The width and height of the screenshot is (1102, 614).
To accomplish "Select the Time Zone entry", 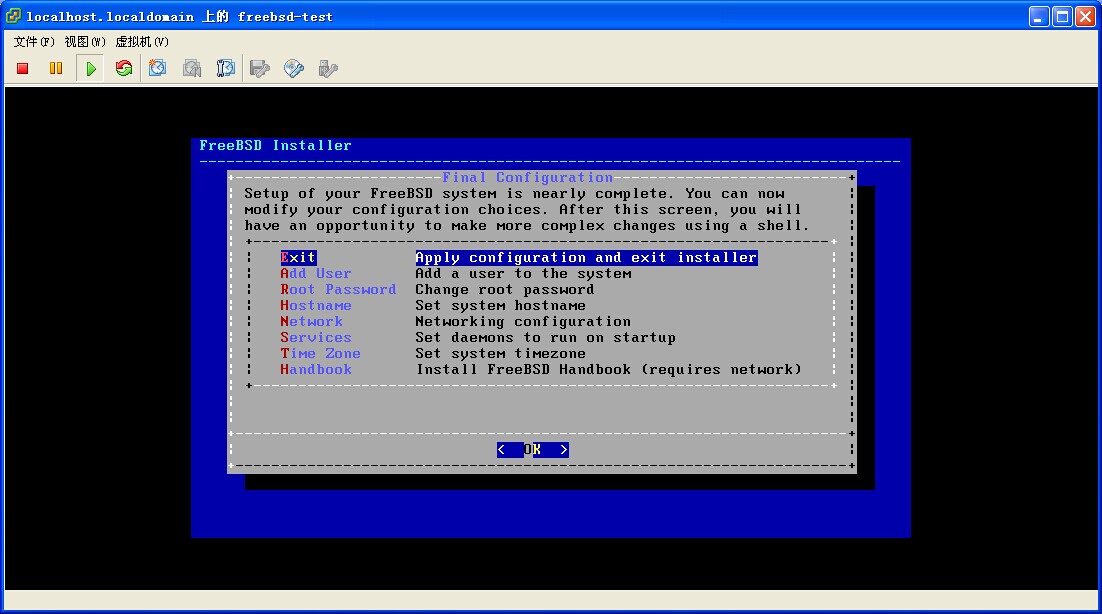I will tap(320, 354).
